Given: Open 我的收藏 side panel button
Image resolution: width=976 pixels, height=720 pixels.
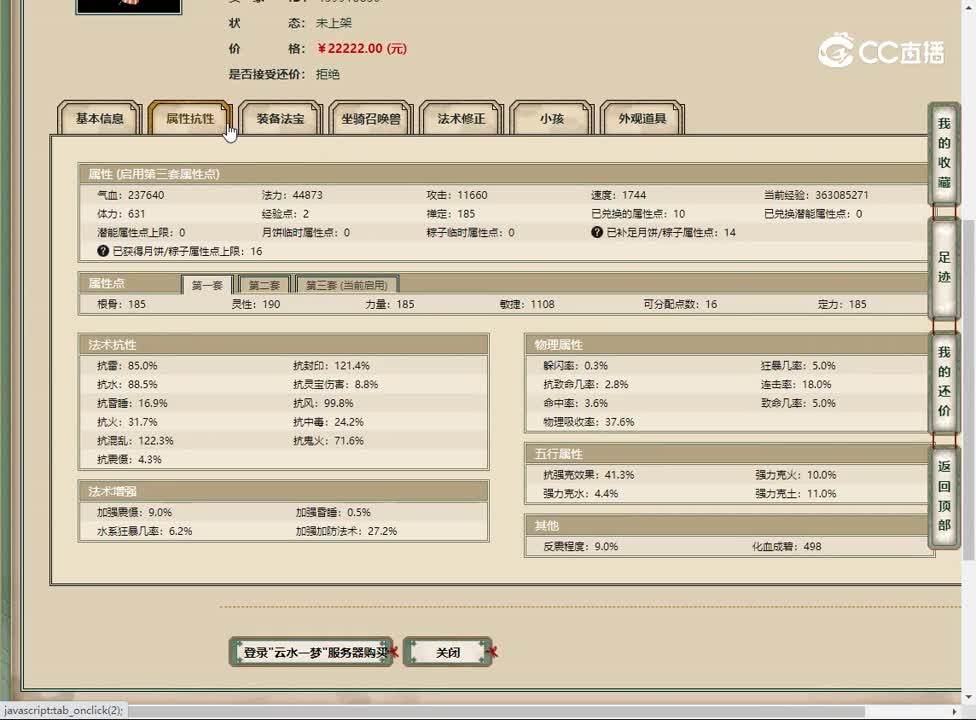Looking at the screenshot, I should pos(944,154).
